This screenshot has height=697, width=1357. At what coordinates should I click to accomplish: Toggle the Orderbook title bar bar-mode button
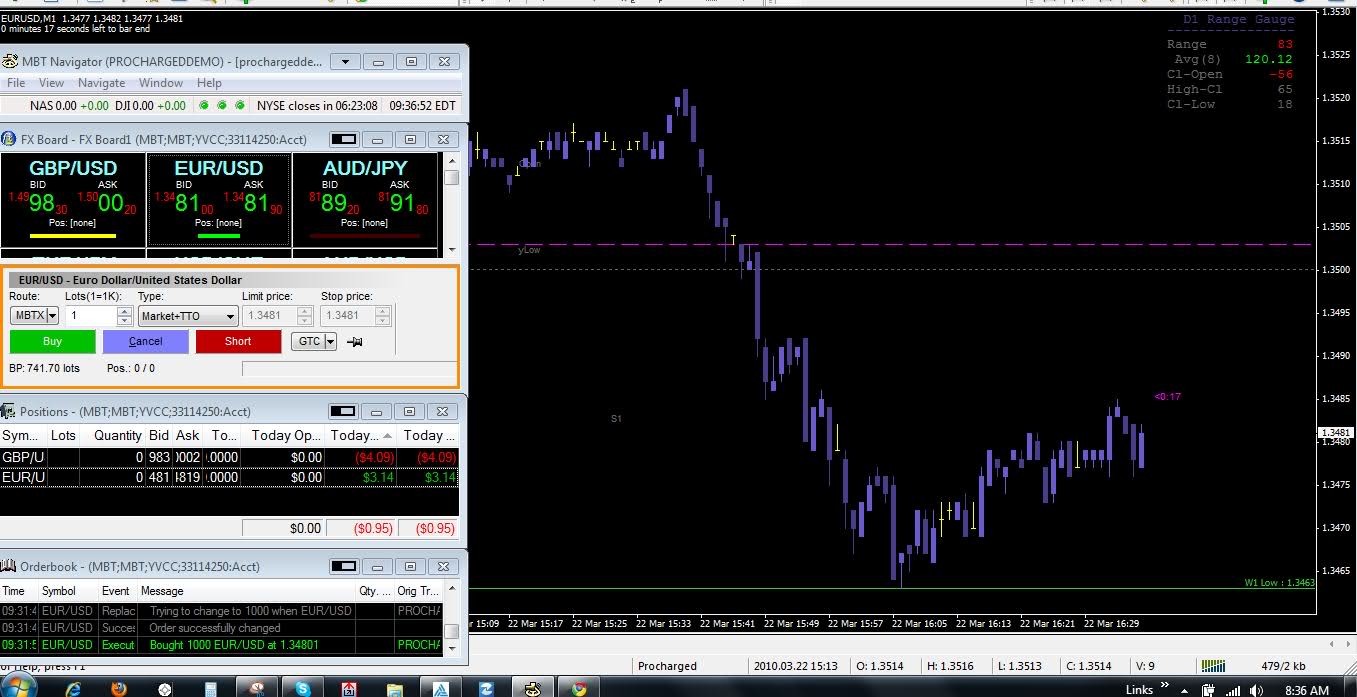pyautogui.click(x=343, y=566)
